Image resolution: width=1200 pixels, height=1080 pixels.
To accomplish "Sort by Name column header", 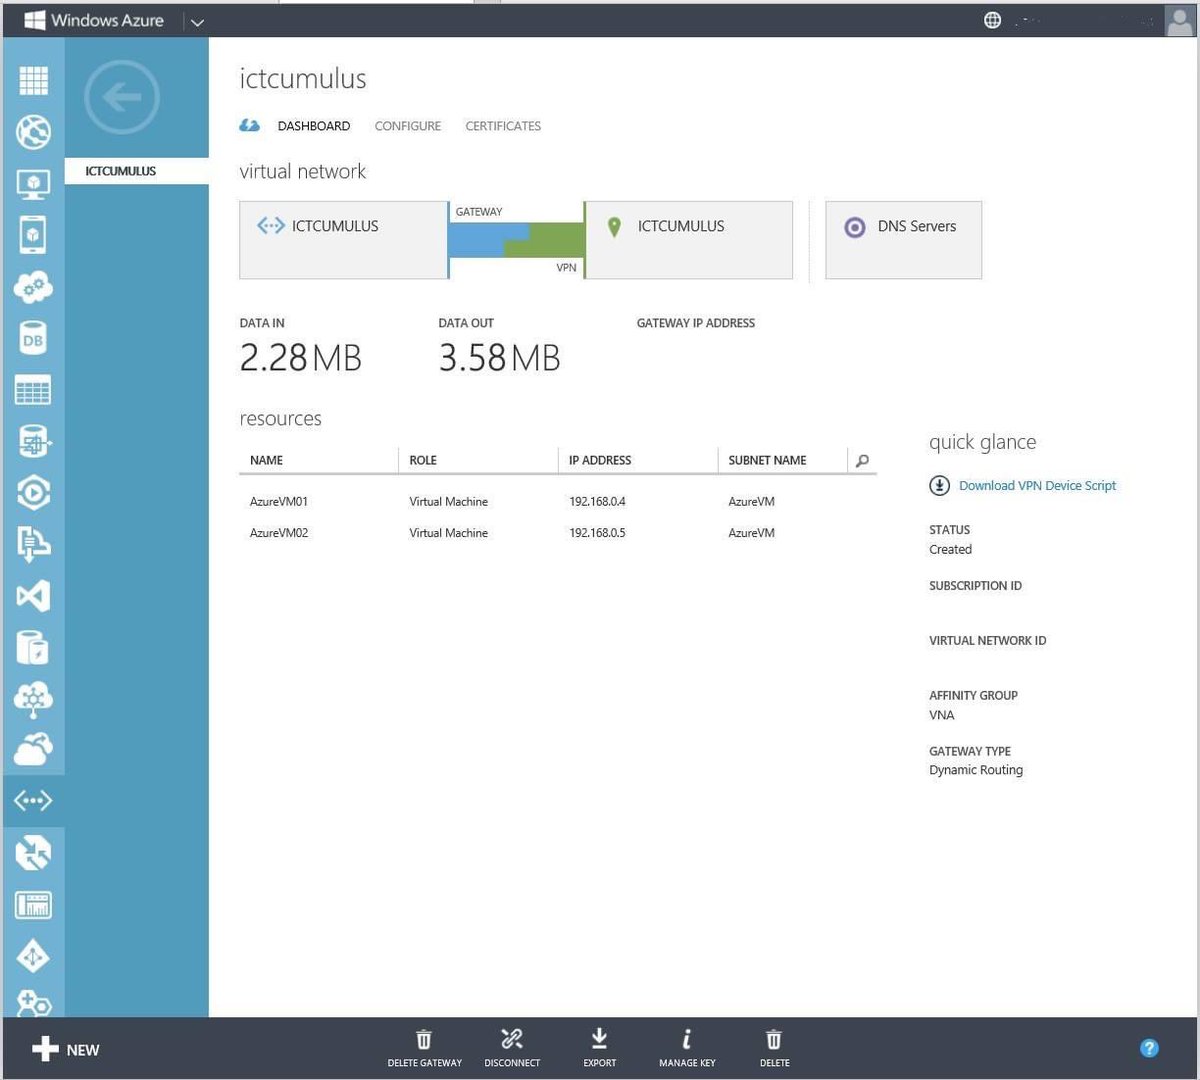I will [318, 460].
